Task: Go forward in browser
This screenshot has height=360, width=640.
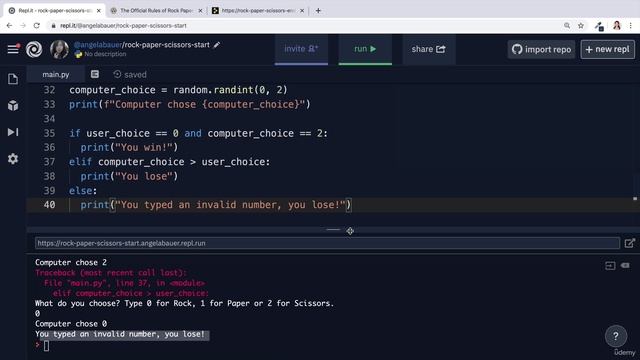Action: click(x=23, y=26)
